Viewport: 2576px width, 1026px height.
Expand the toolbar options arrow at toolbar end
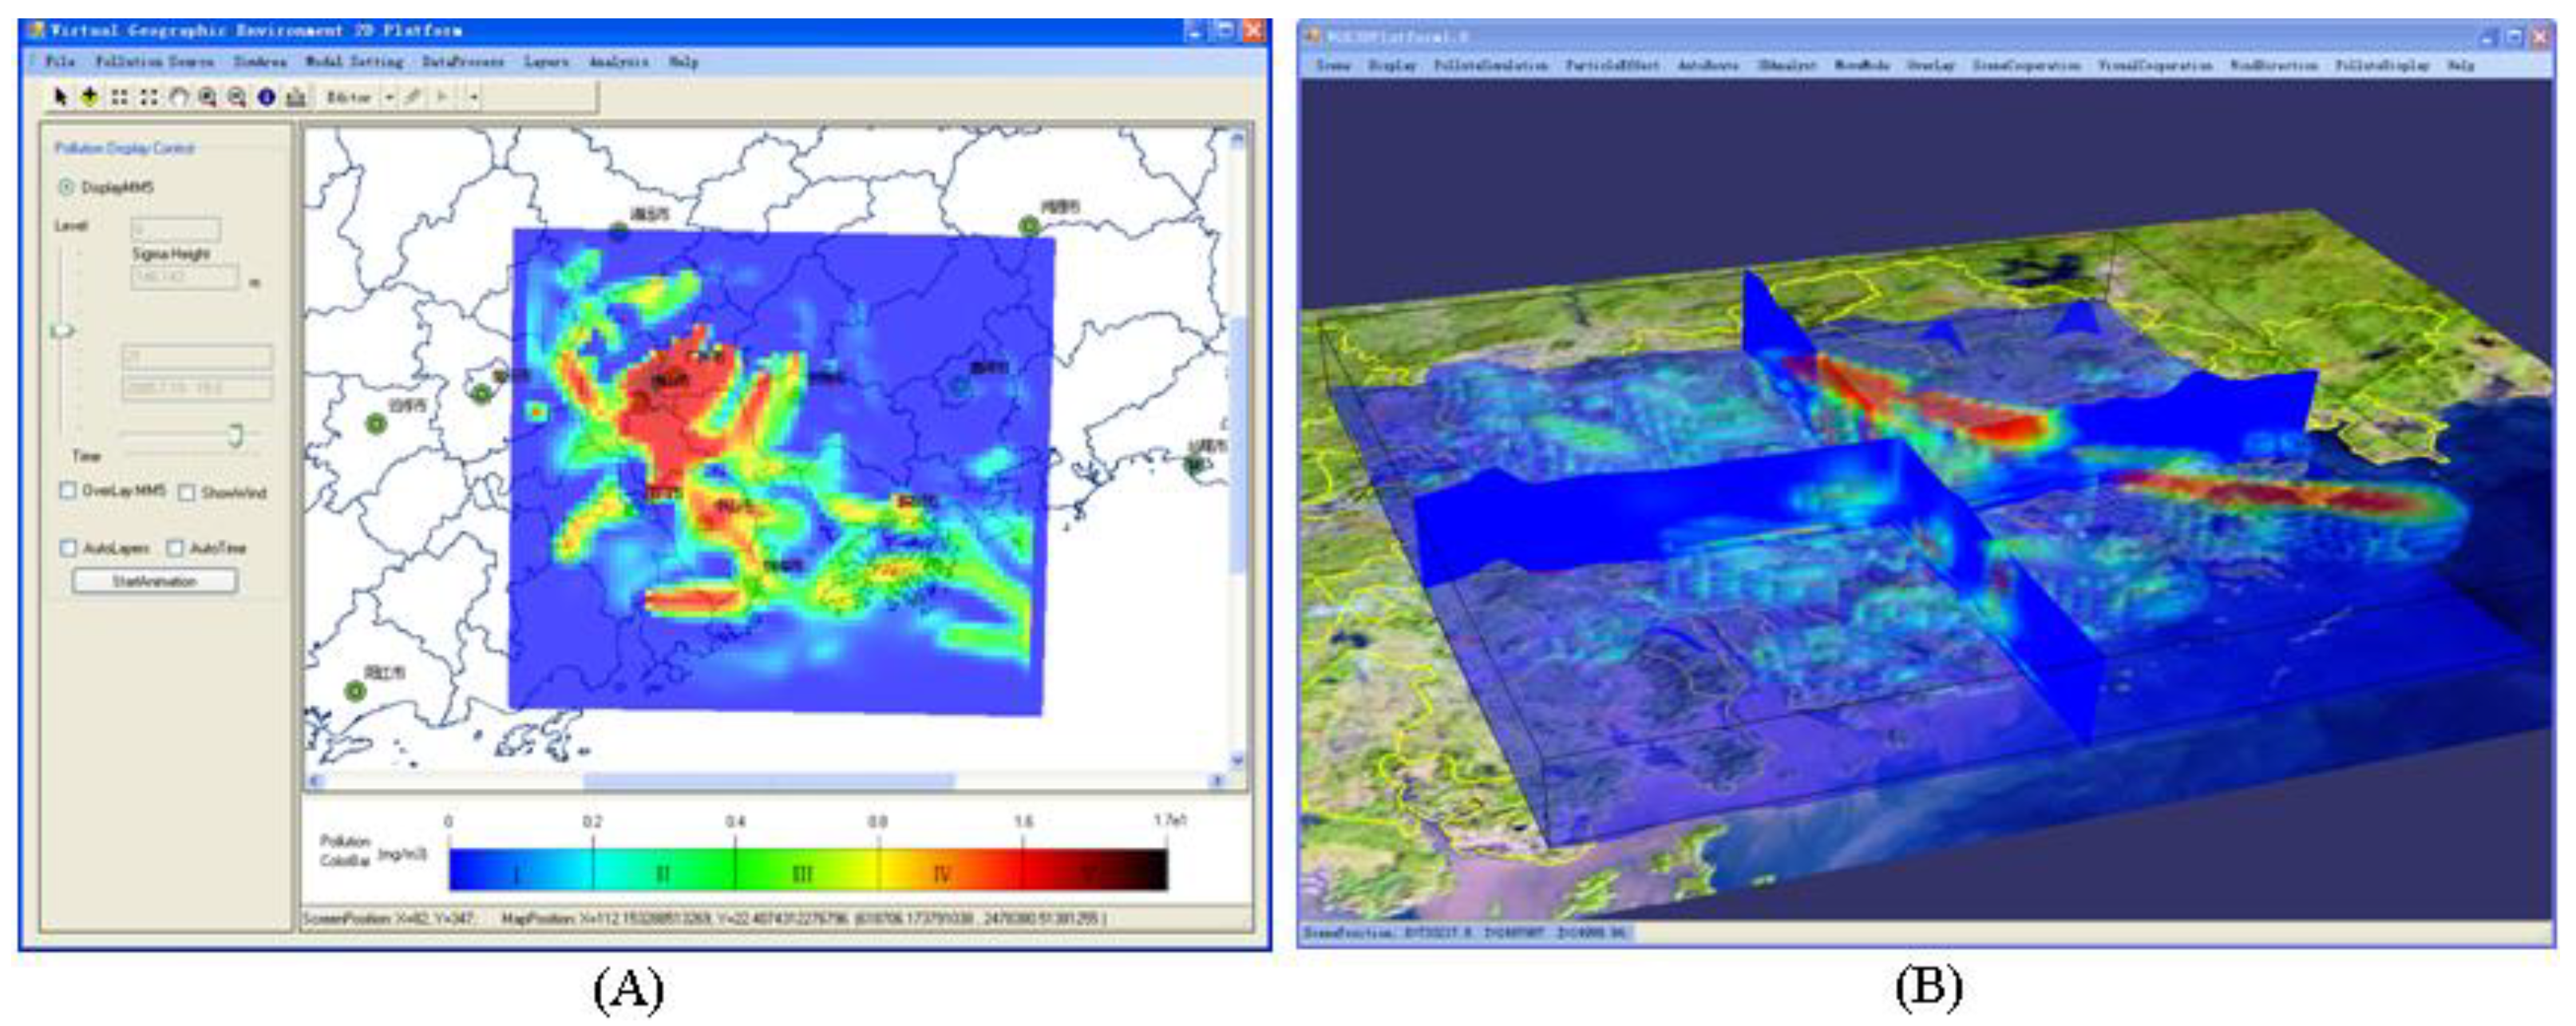pyautogui.click(x=473, y=97)
